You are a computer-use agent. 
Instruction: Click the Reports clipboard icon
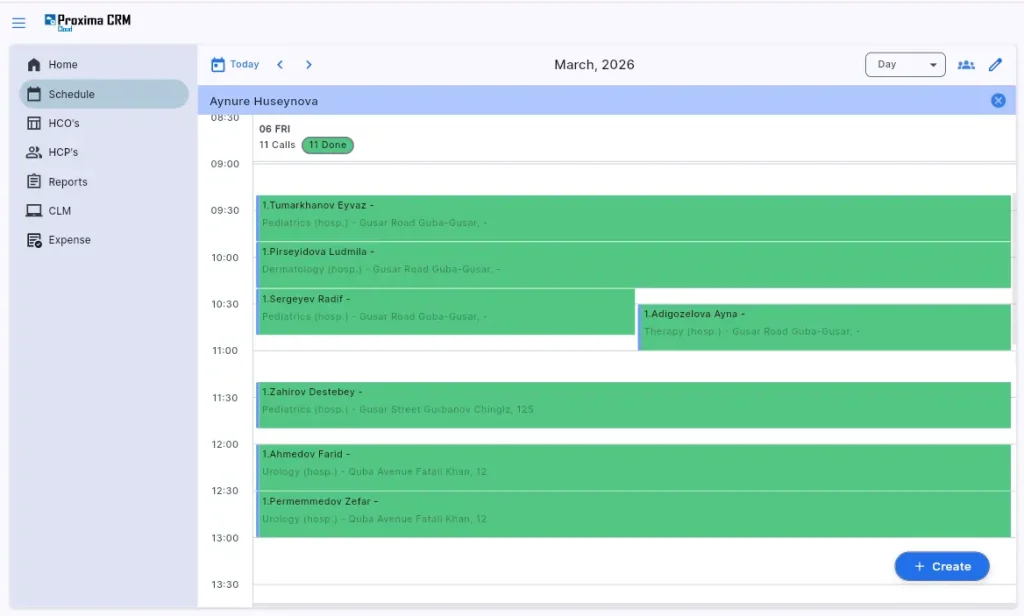coord(34,182)
